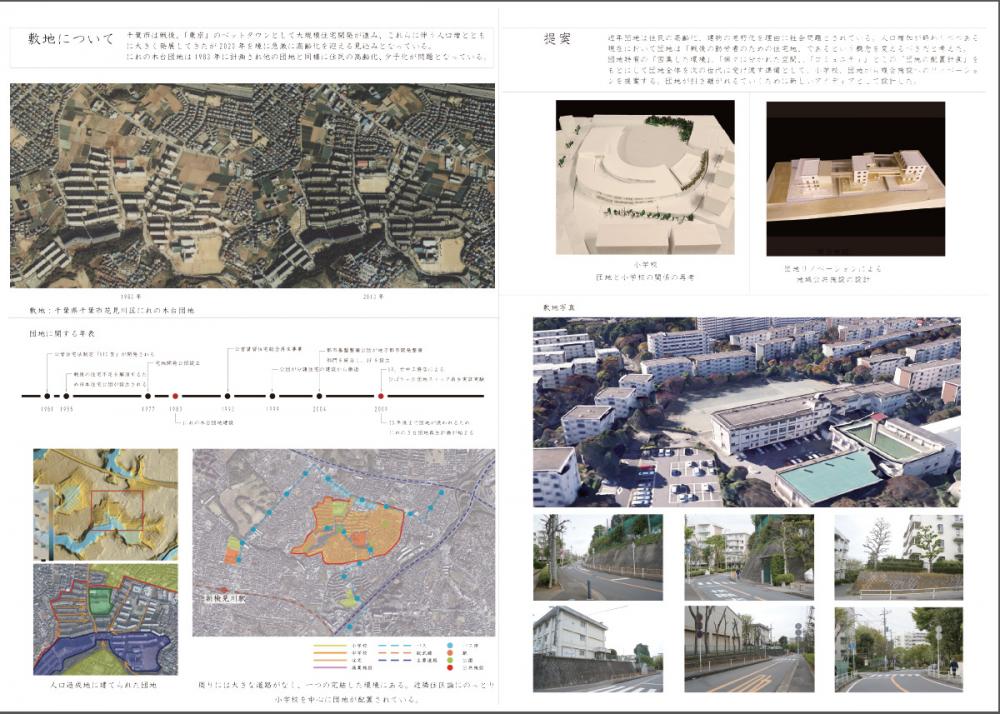The image size is (1000, 714).
Task: Click the black 2004 timeline marker
Action: [x=319, y=396]
